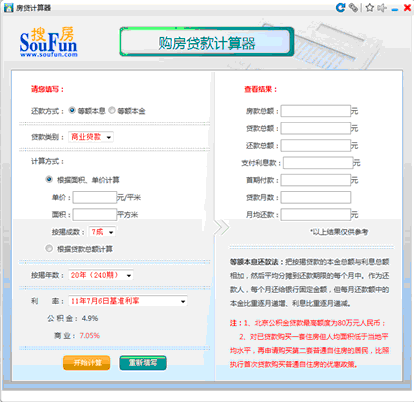Click the 还款总额 result field
414x406 pixels.
(316, 145)
